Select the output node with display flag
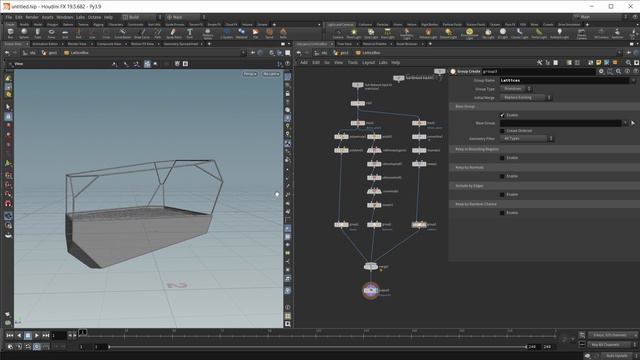Screen dimensions: 640x360 tap(371, 290)
